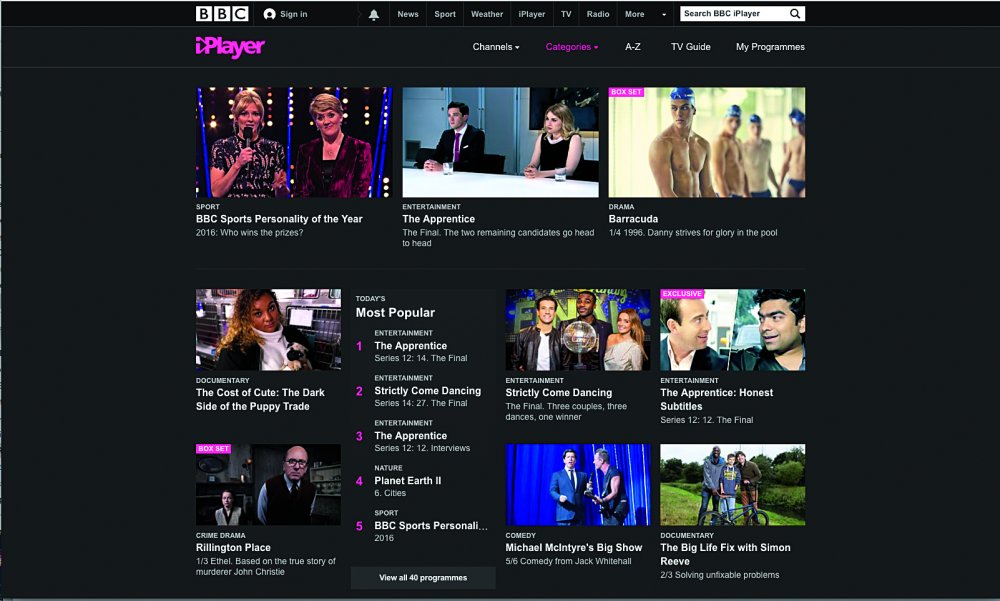Click the BBC logo

tap(221, 13)
